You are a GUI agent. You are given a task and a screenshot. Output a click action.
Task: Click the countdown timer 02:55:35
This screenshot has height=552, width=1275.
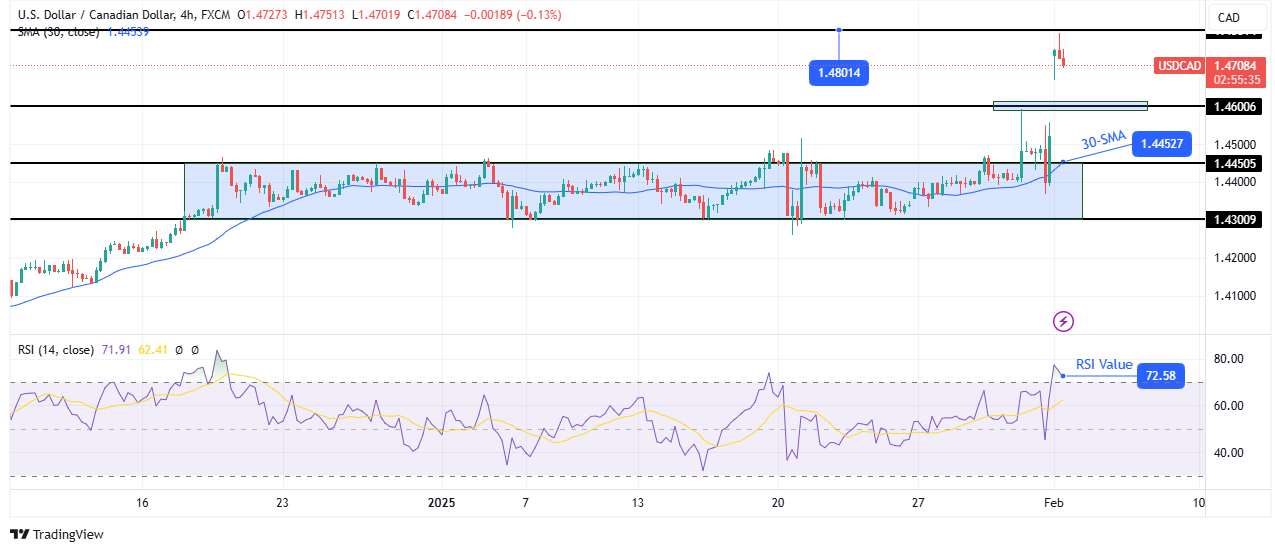[1235, 79]
